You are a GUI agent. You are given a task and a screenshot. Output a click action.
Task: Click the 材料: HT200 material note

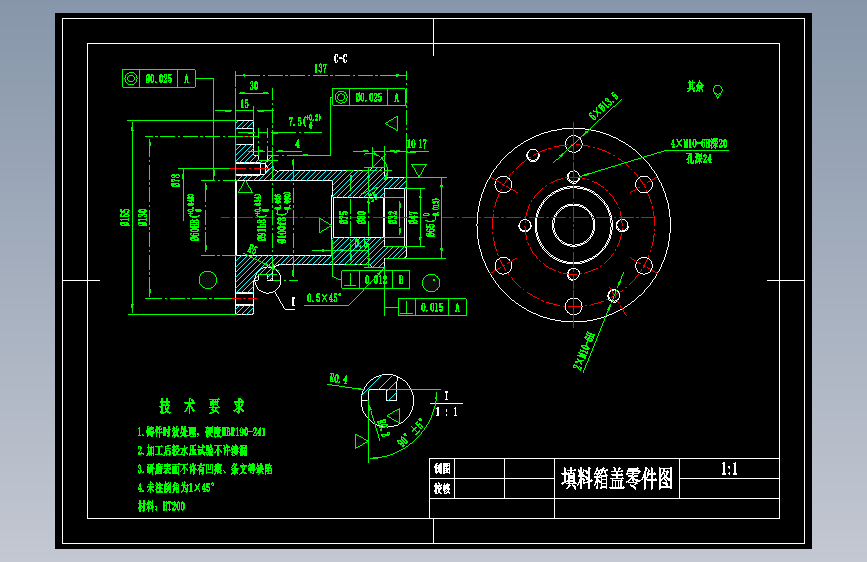(x=161, y=506)
